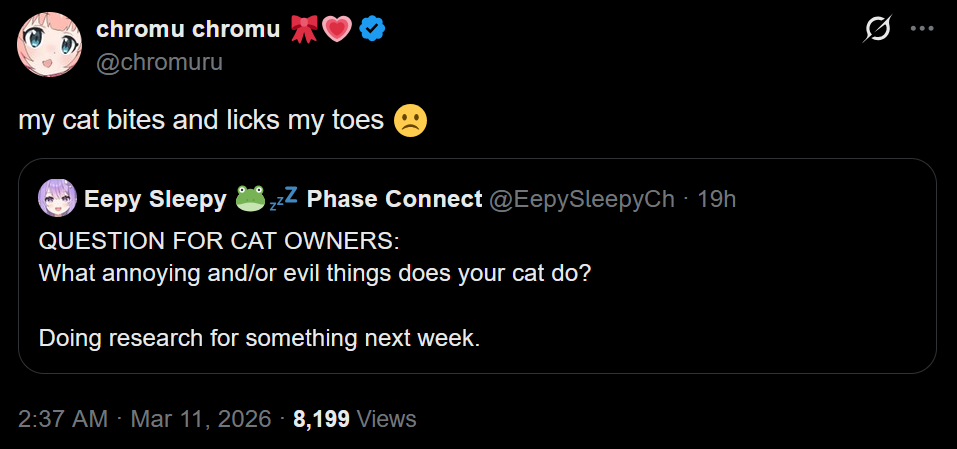Open the three-dot More options menu

[x=921, y=30]
